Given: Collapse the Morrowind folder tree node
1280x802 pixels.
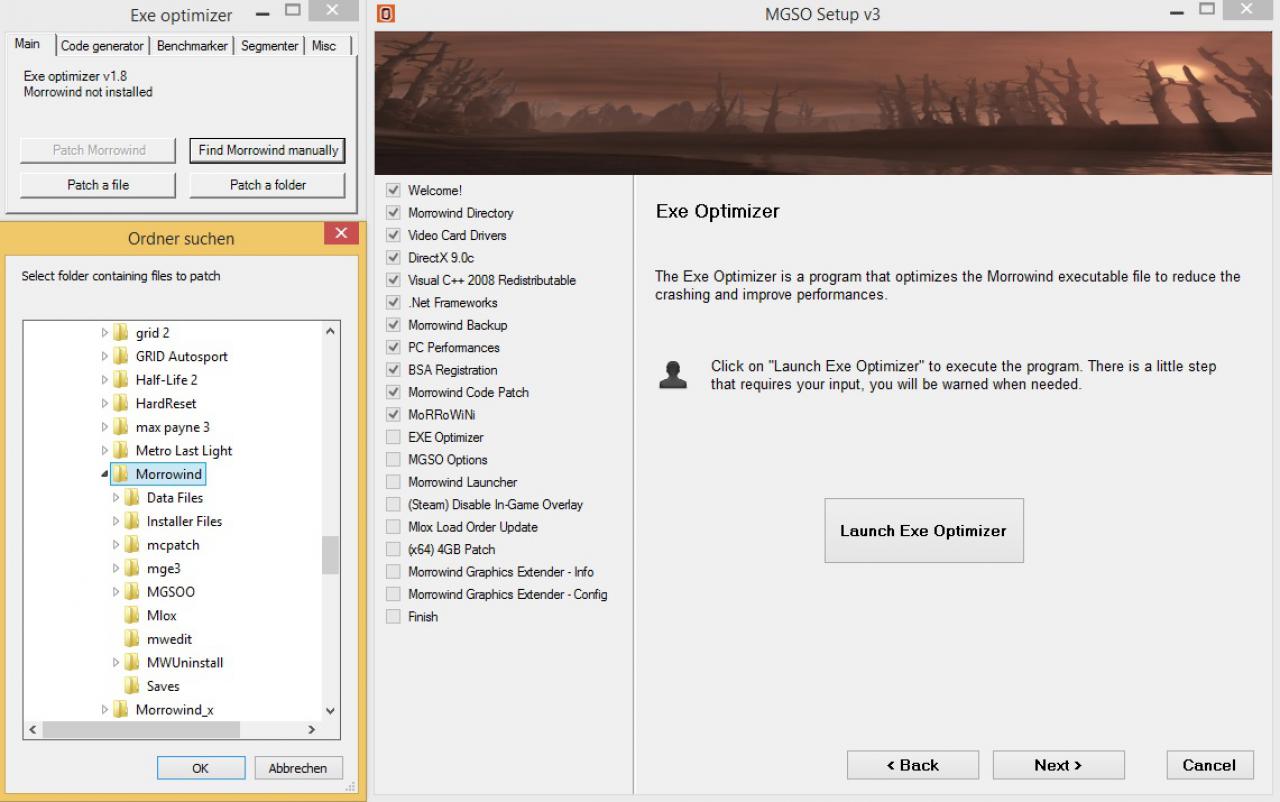Looking at the screenshot, I should point(105,475).
